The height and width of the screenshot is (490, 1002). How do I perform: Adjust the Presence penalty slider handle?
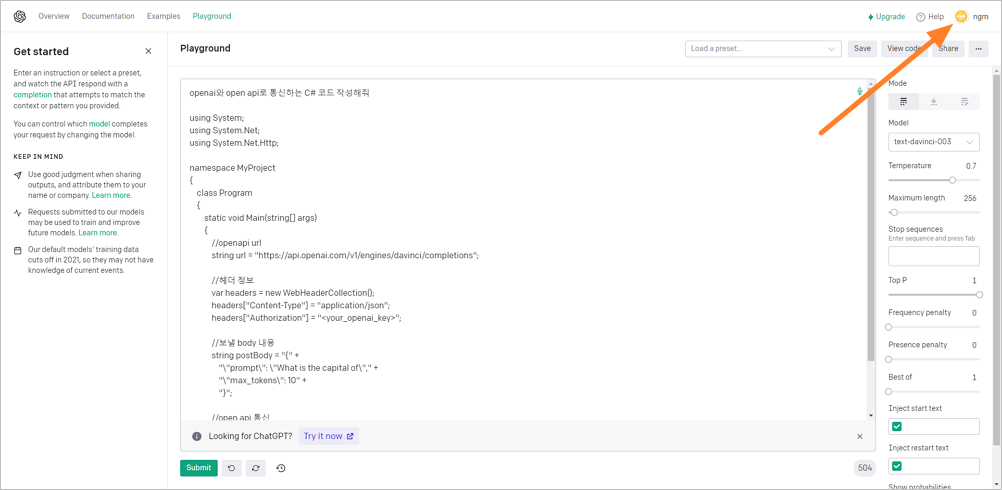(x=888, y=359)
